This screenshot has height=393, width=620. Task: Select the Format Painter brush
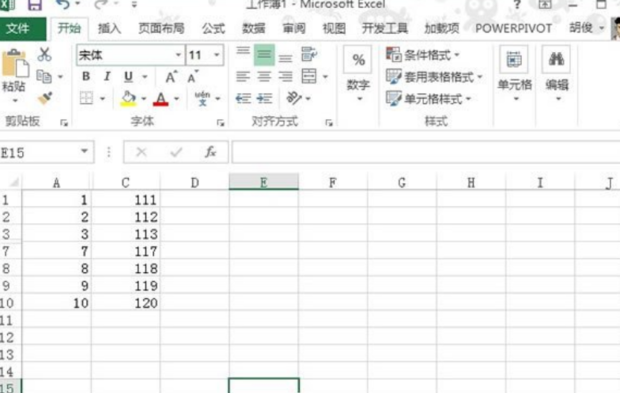[x=44, y=98]
